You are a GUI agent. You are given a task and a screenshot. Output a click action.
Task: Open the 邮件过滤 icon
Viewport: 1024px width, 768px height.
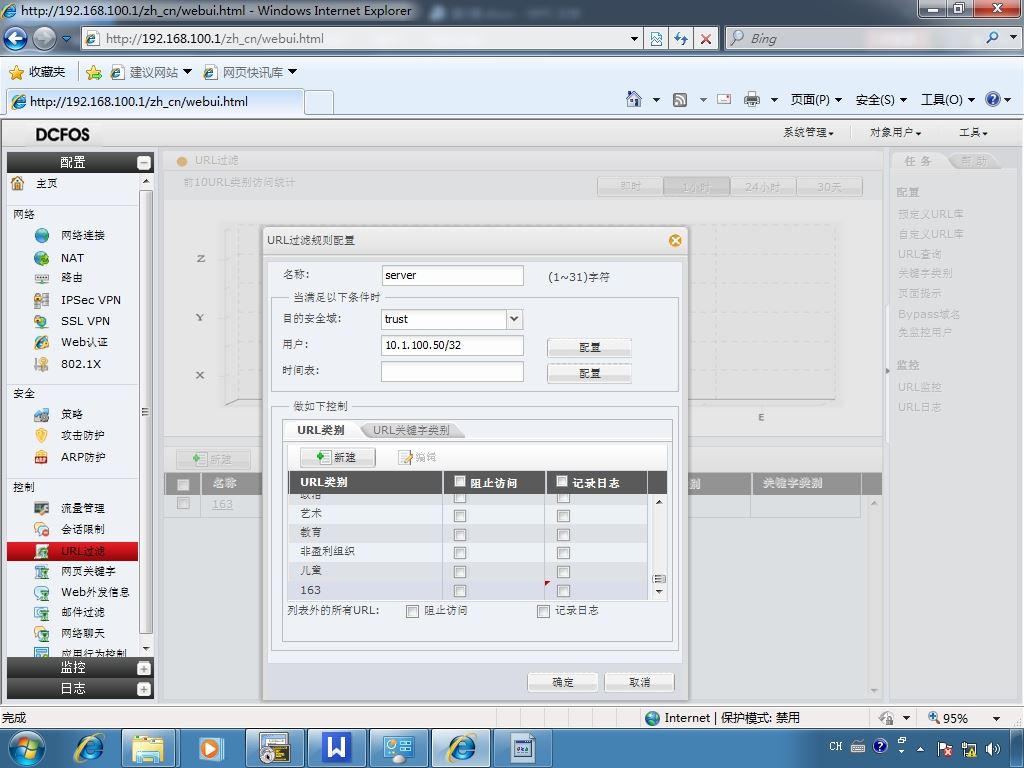(x=42, y=613)
